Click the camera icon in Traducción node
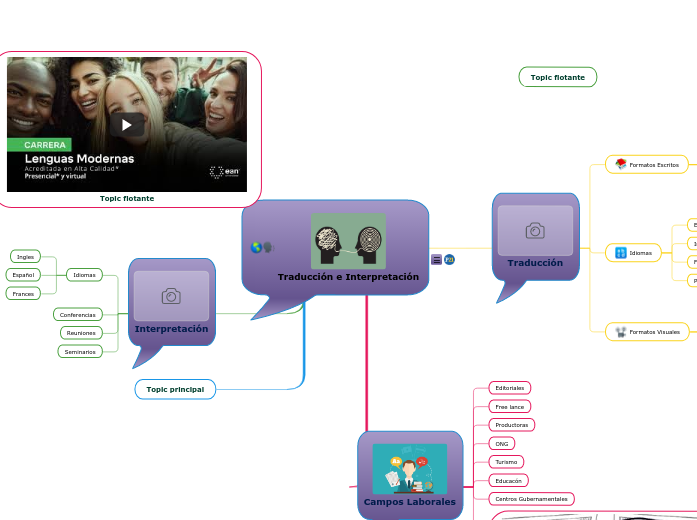 535,231
